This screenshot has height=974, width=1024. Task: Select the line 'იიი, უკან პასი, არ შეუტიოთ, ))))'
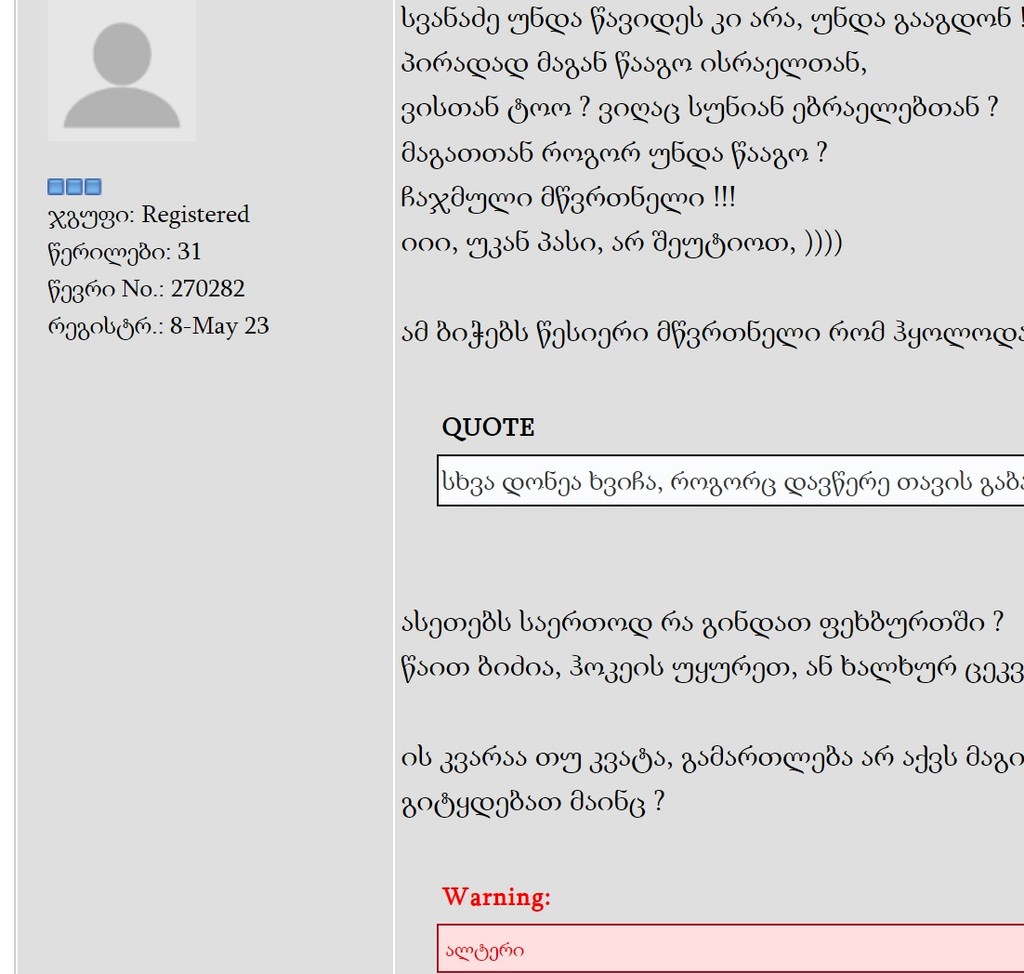622,243
